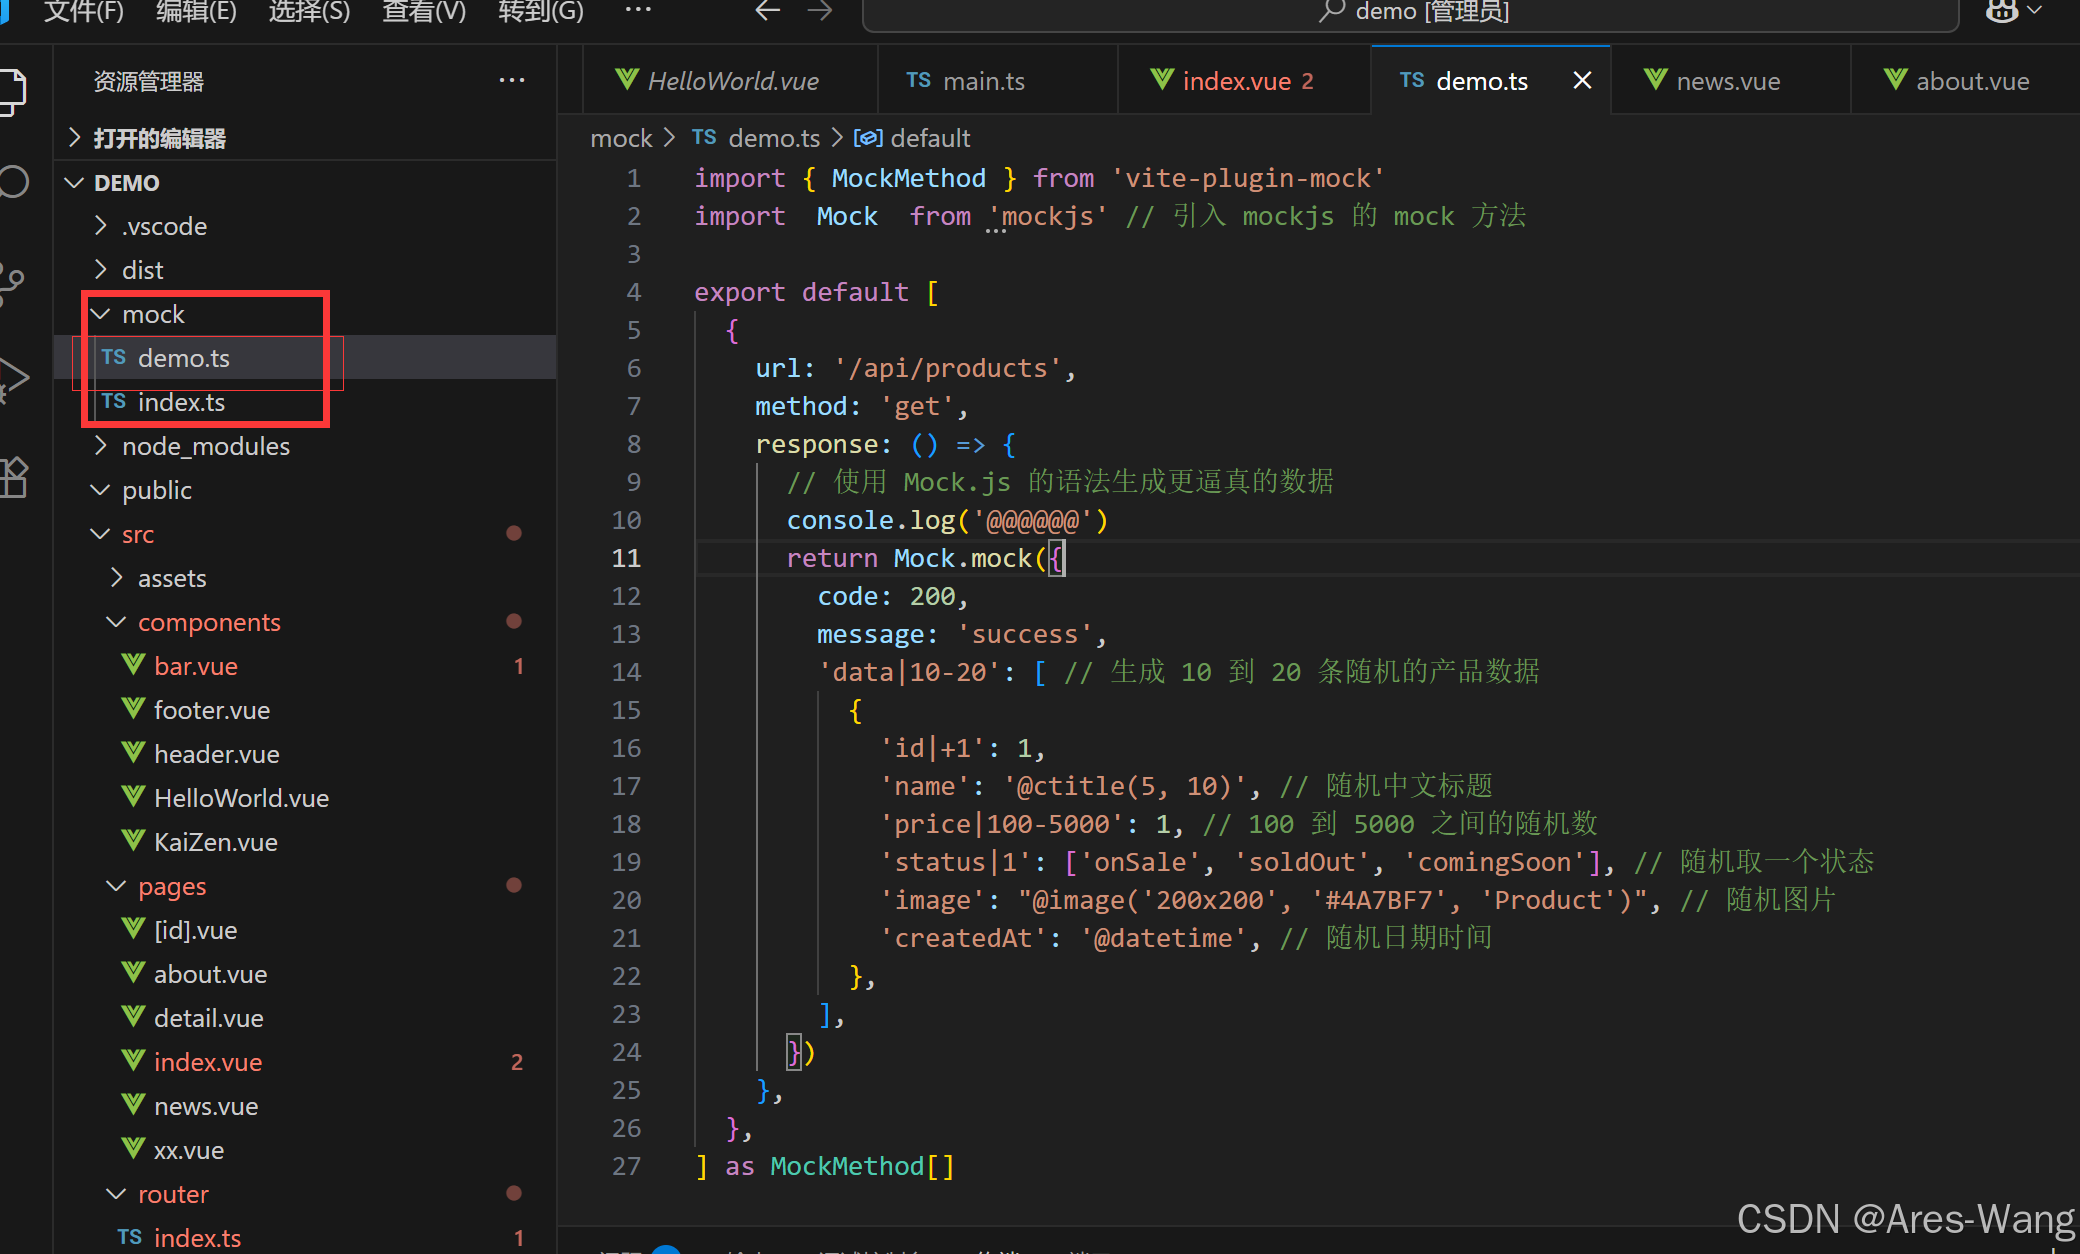2080x1254 pixels.
Task: Collapse the src folder
Action: [x=305, y=534]
